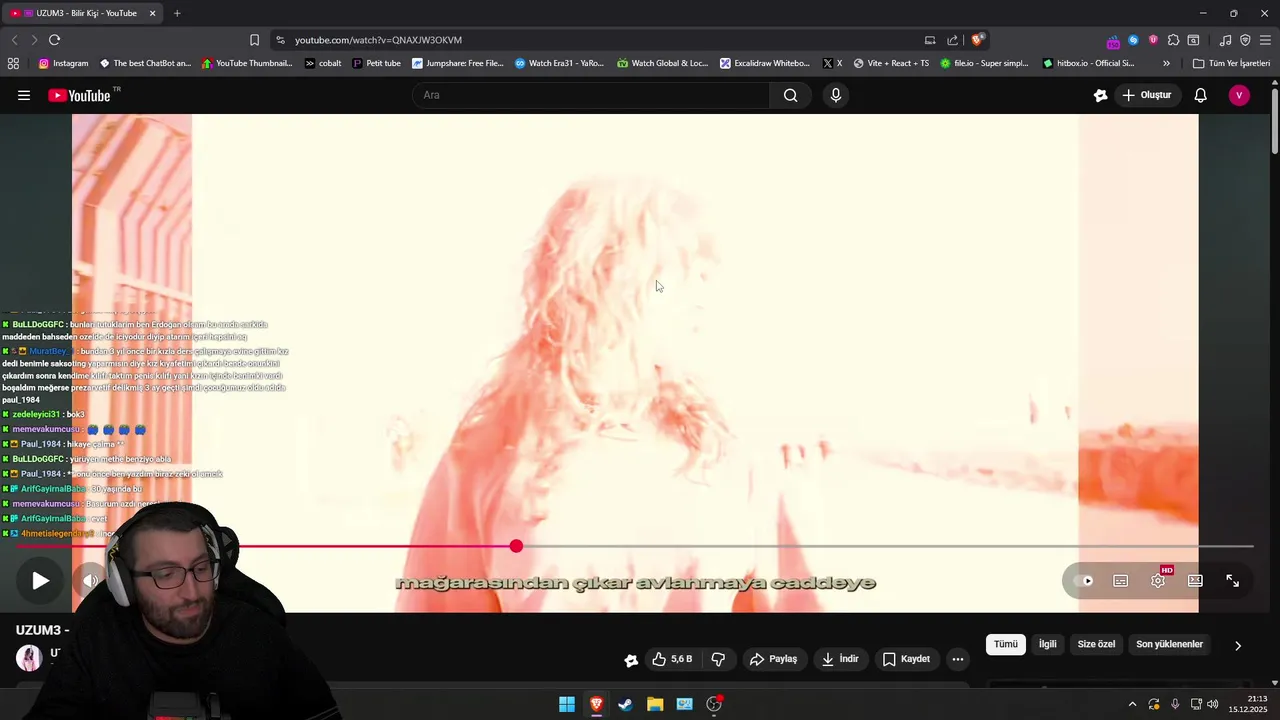Open browser apps grid icon

pyautogui.click(x=13, y=63)
